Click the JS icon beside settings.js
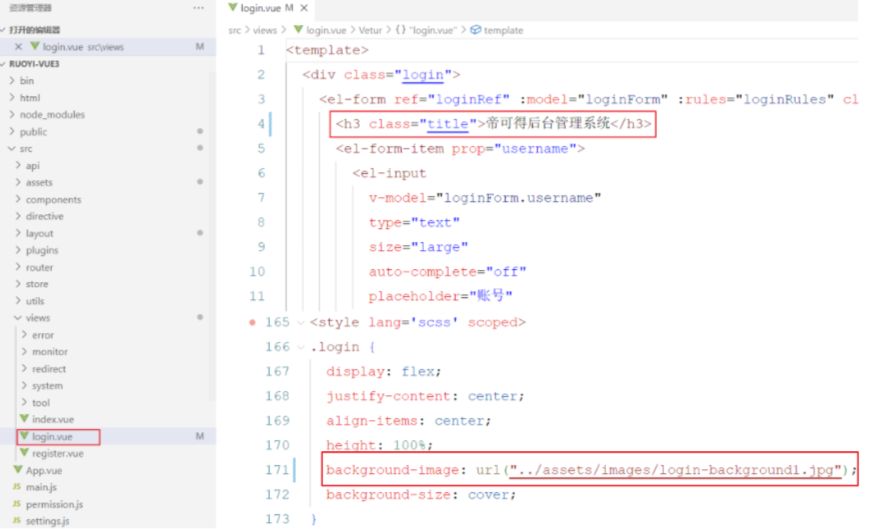 click(x=17, y=521)
